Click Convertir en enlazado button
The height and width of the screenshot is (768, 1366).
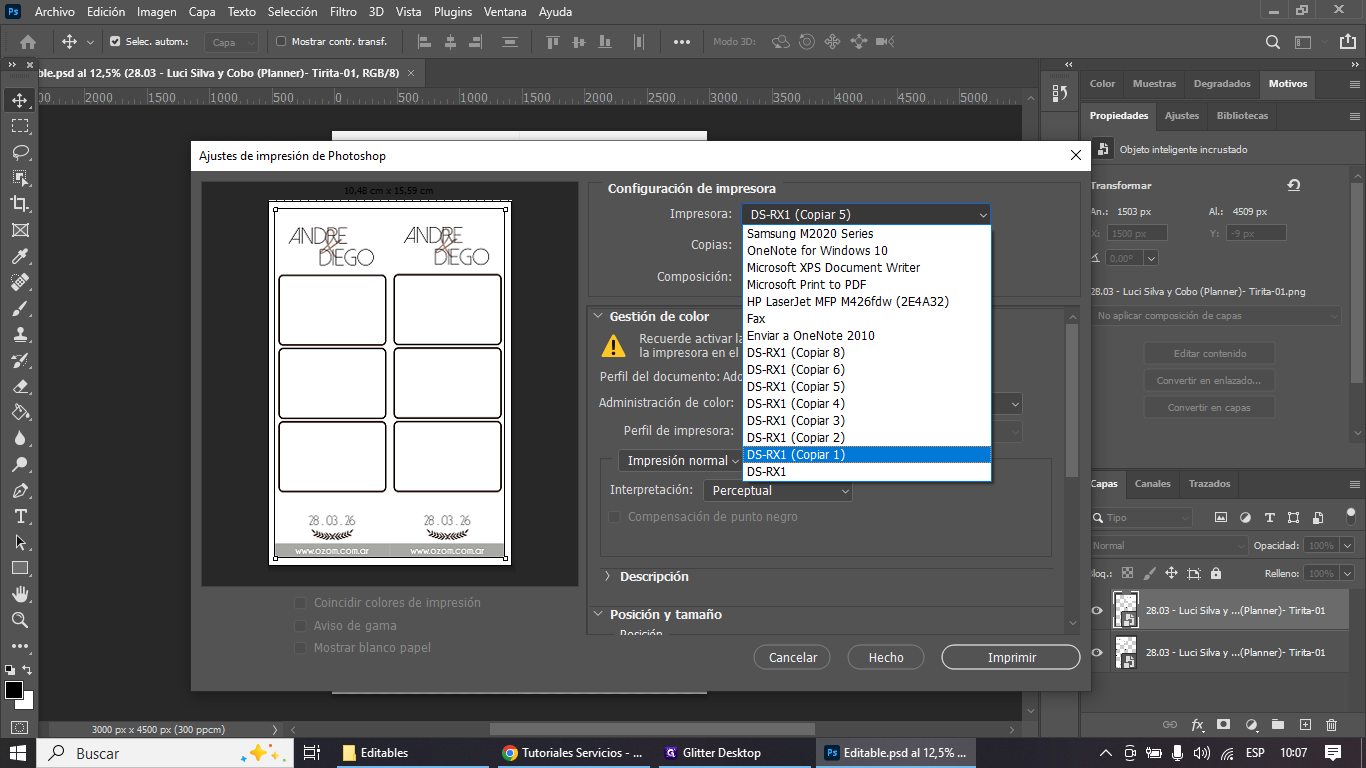[x=1209, y=381]
